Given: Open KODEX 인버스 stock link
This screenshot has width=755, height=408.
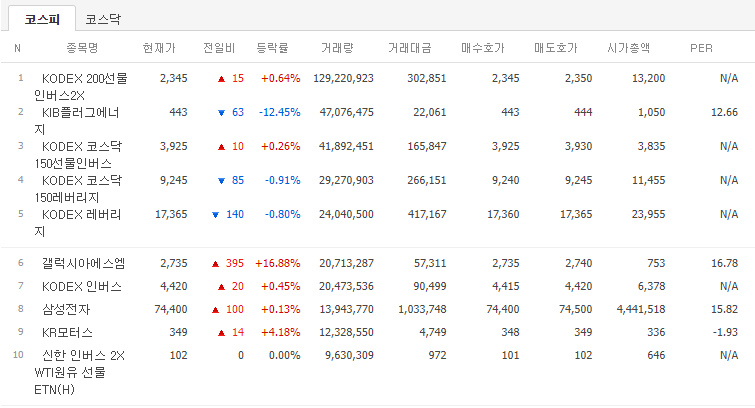Looking at the screenshot, I should click(x=82, y=286).
